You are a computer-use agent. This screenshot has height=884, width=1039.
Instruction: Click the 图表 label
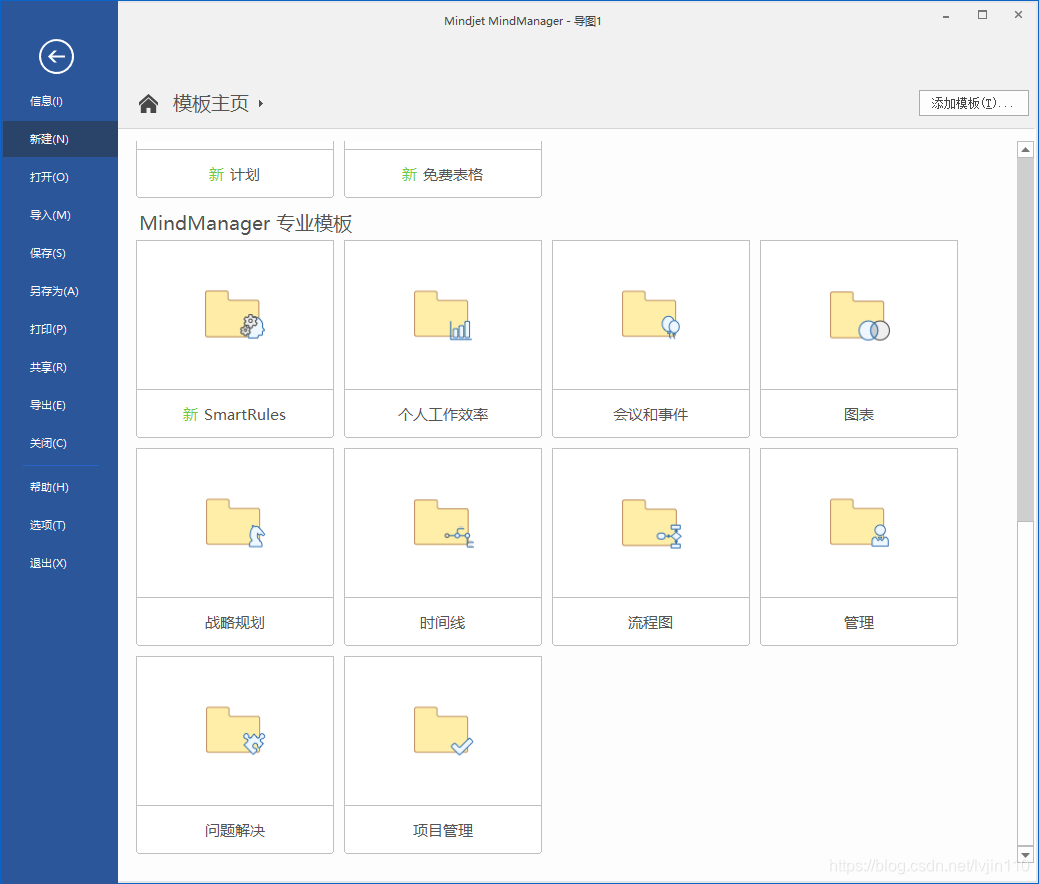[x=859, y=415]
